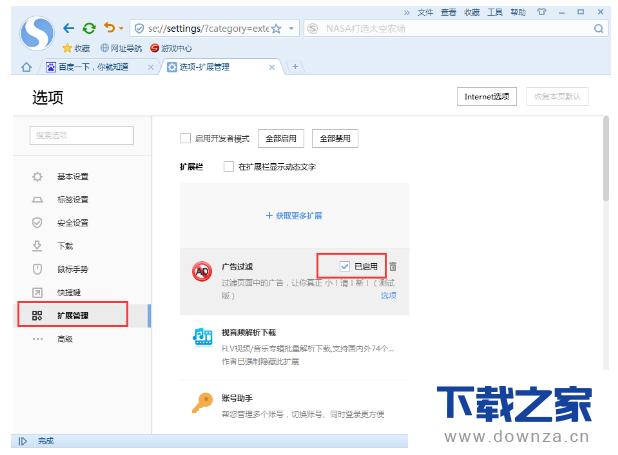
Task: Click the bookmark star in address bar
Action: click(x=276, y=29)
